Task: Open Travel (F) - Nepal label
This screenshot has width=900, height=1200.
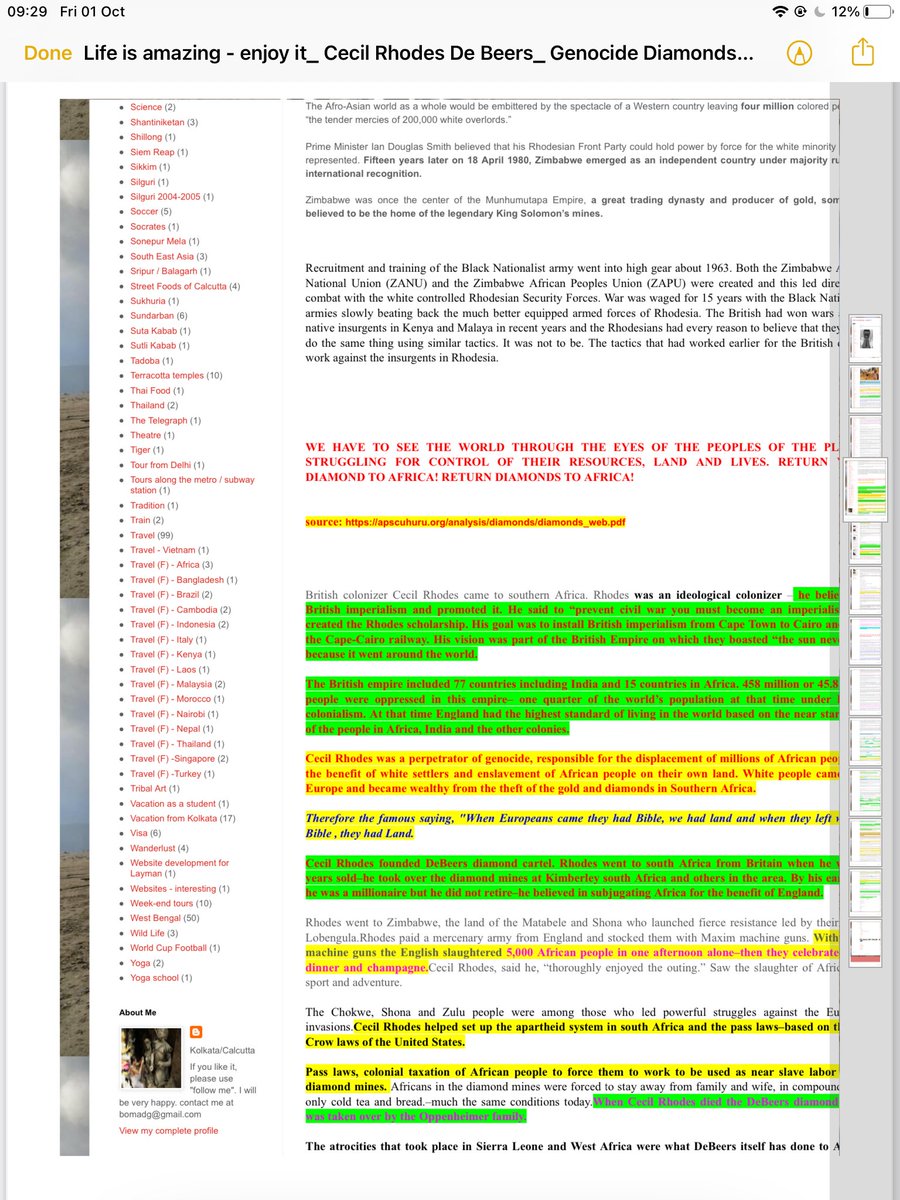Action: tap(165, 730)
